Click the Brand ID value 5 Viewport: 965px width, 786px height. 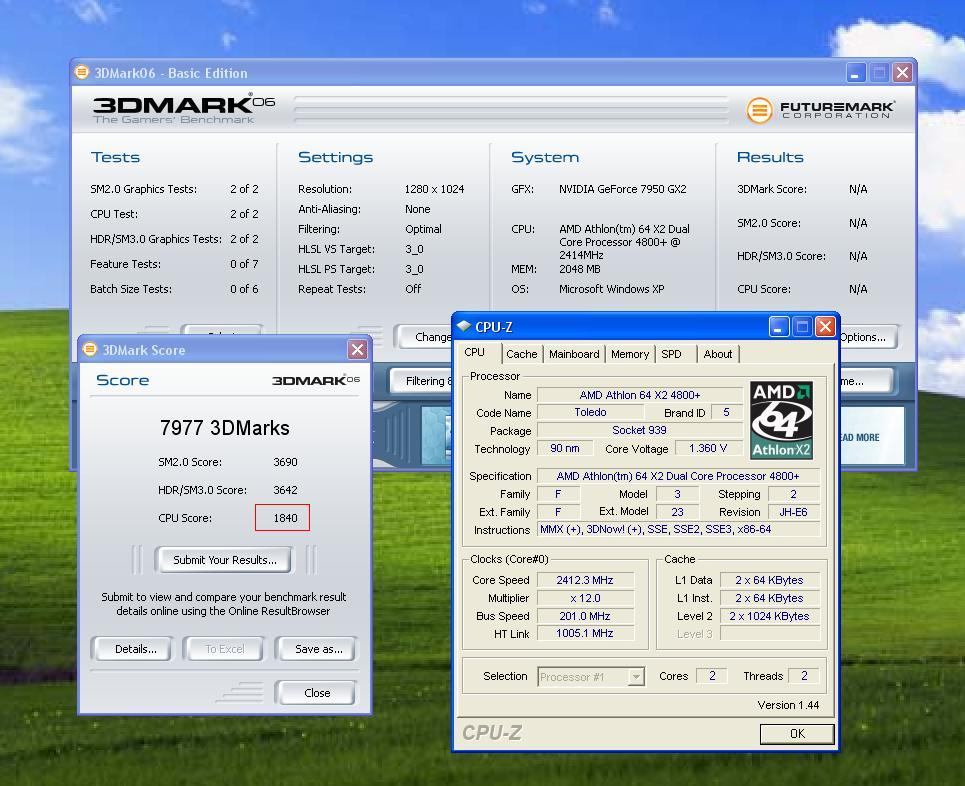pyautogui.click(x=726, y=412)
